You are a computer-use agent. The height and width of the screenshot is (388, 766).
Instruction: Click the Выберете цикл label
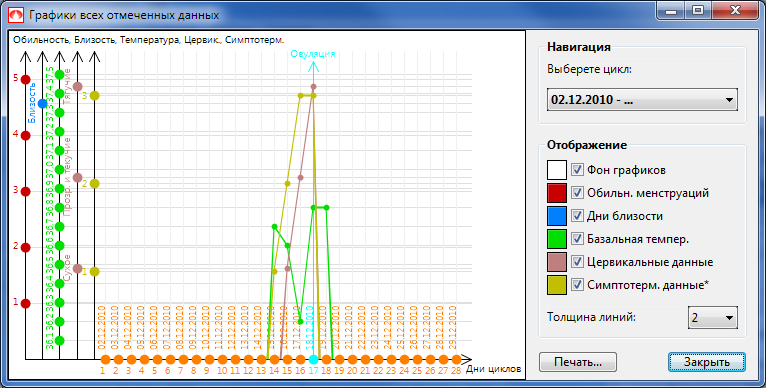[590, 69]
